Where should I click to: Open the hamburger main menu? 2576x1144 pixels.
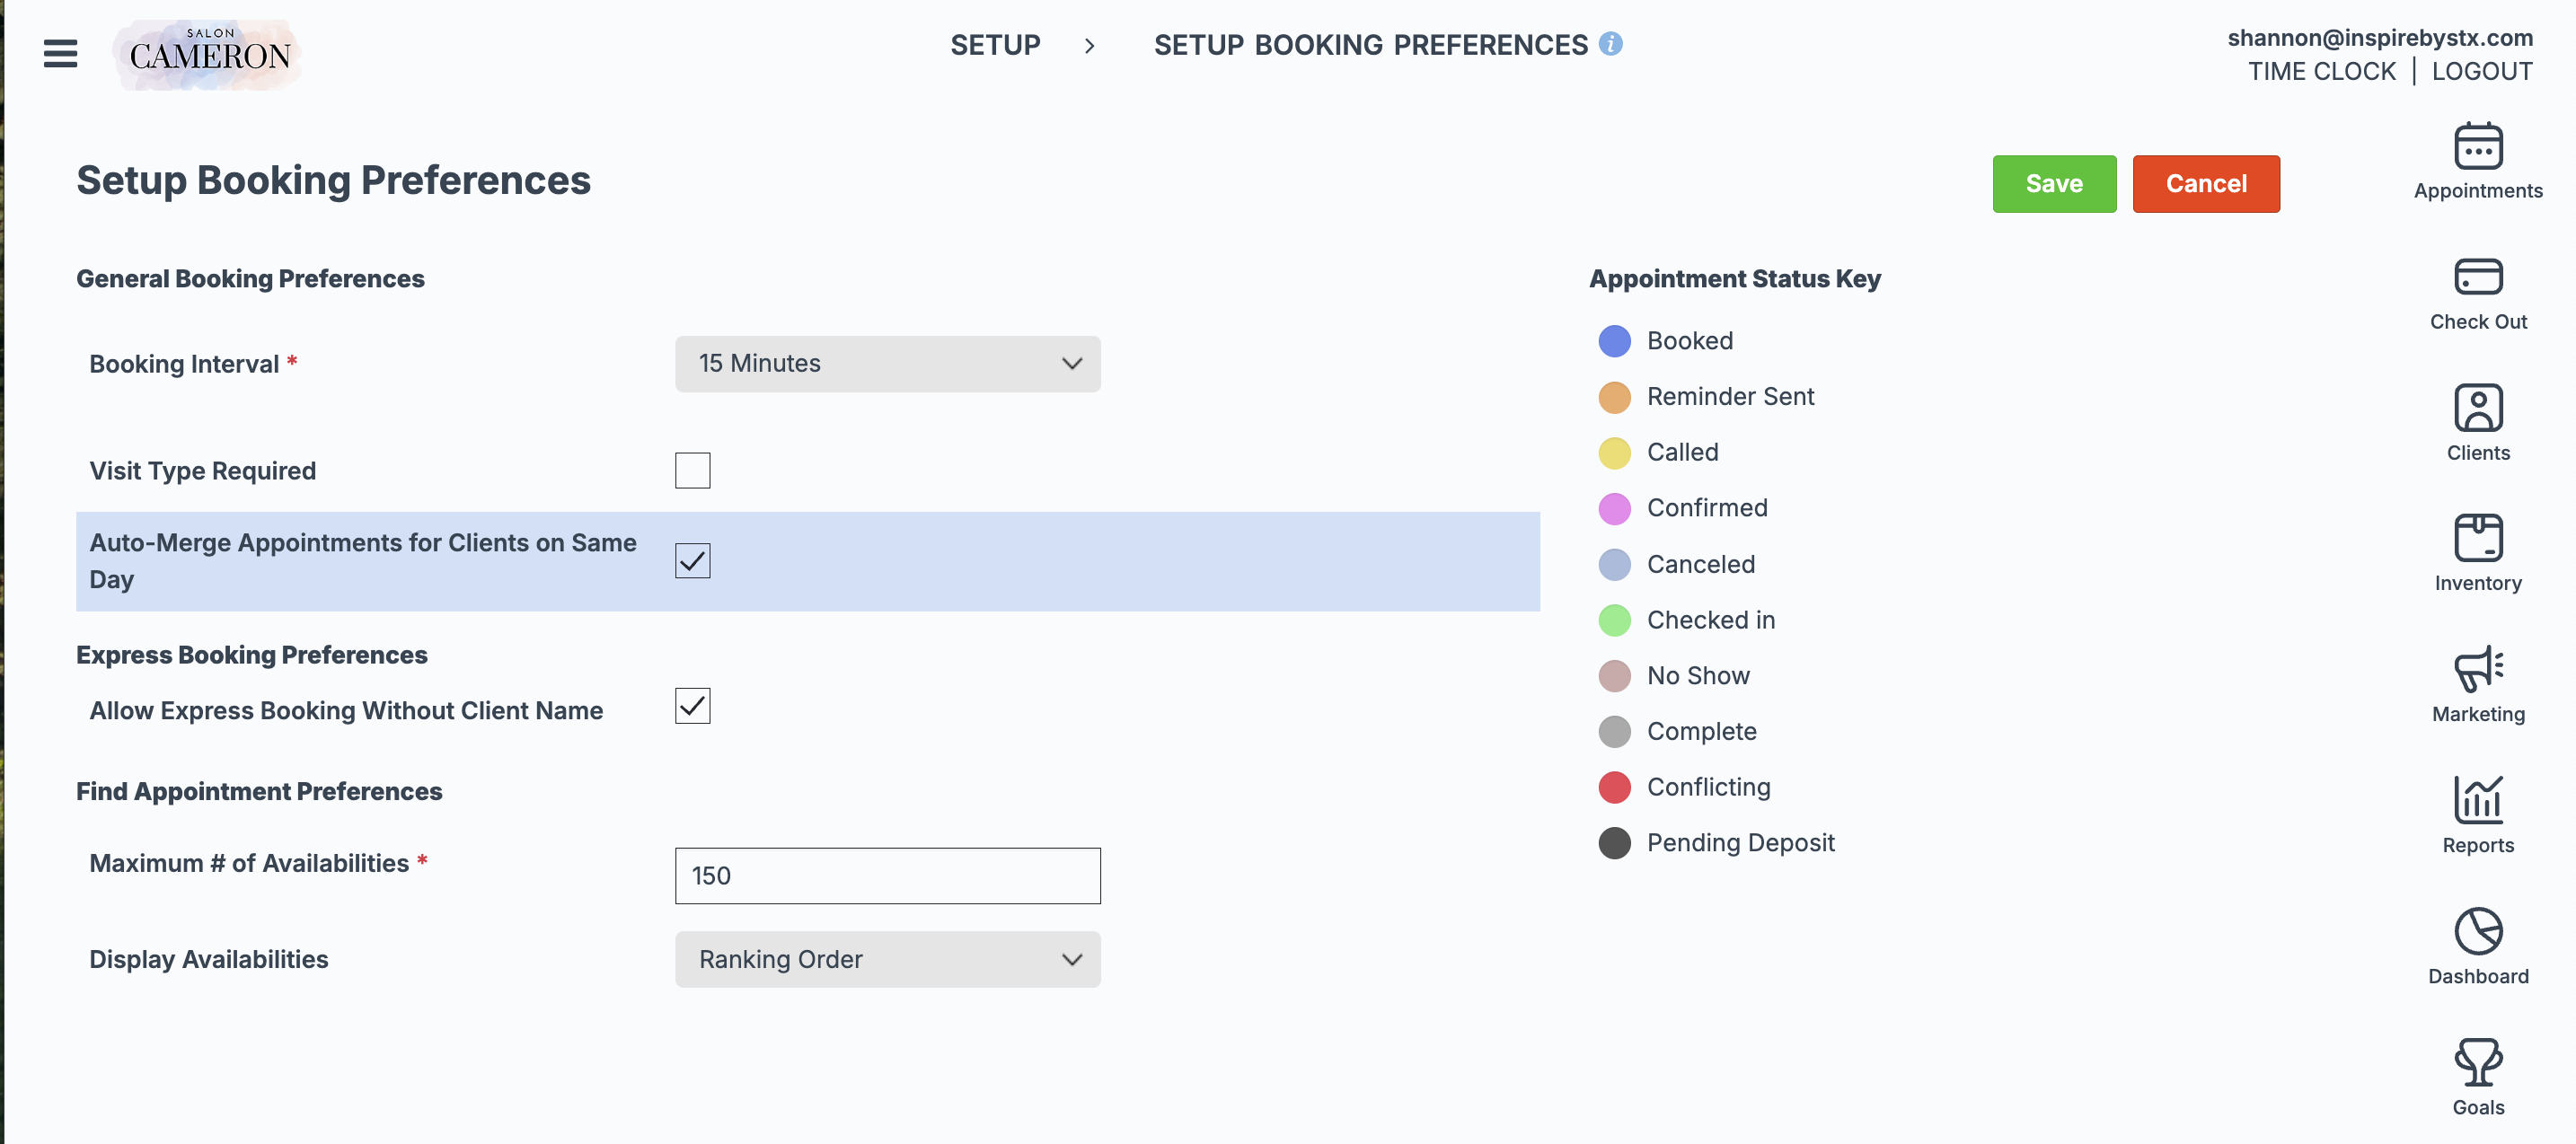click(60, 53)
